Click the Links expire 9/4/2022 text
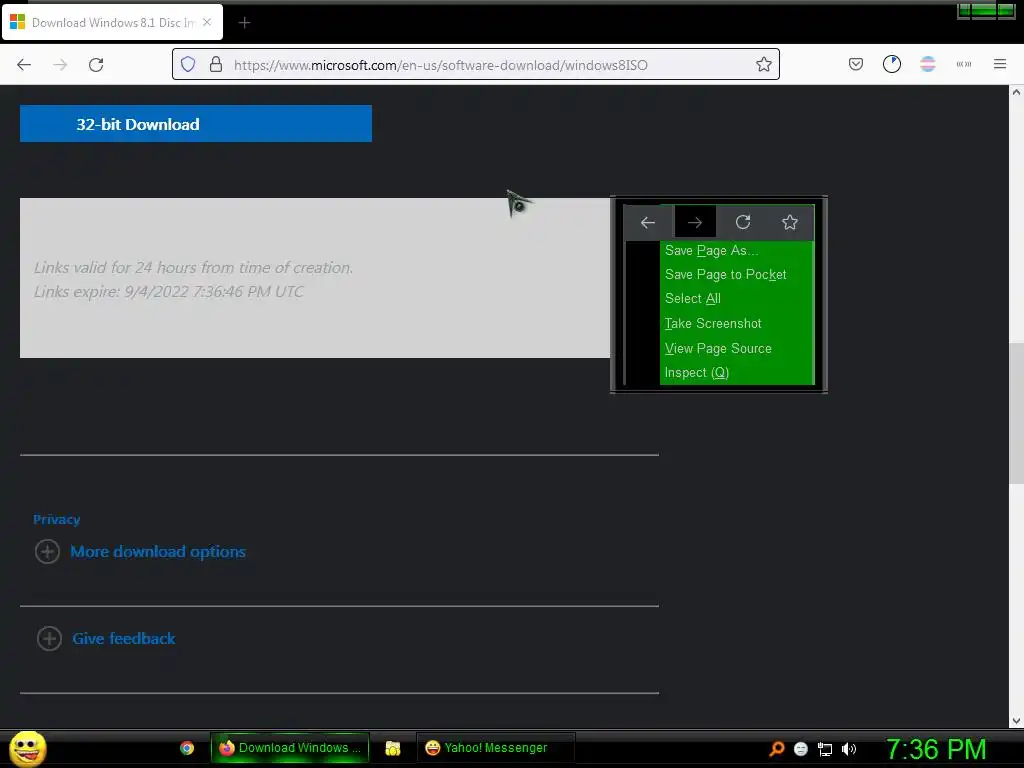 168,292
